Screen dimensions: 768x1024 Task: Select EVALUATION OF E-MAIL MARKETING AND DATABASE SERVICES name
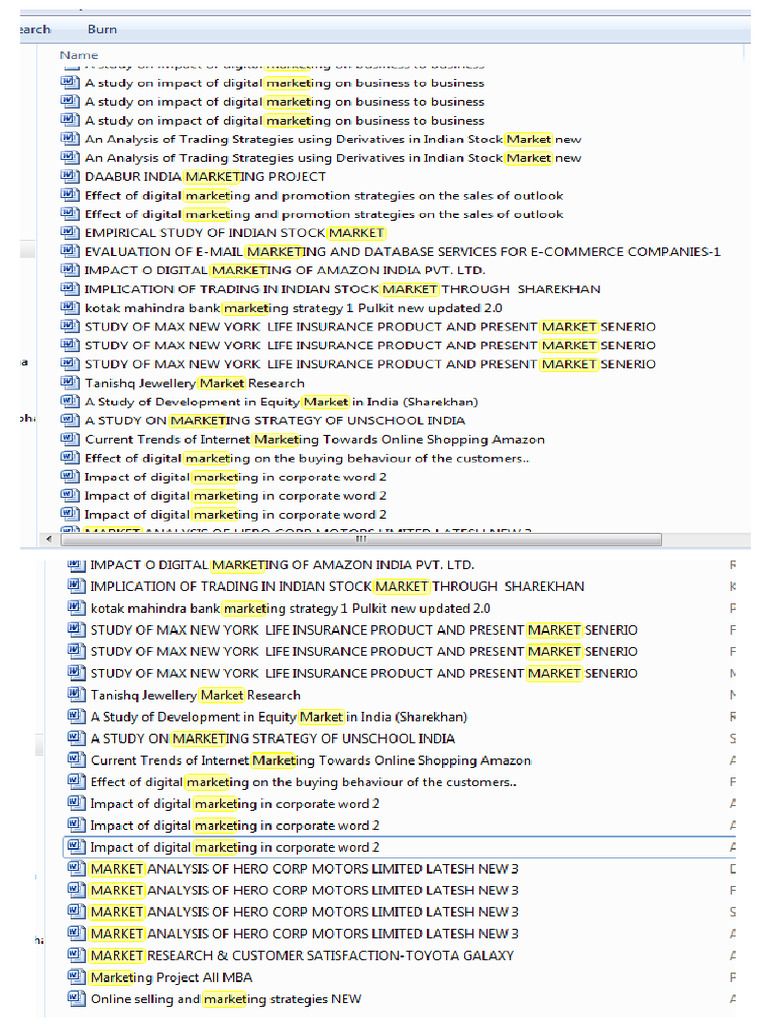(x=402, y=251)
